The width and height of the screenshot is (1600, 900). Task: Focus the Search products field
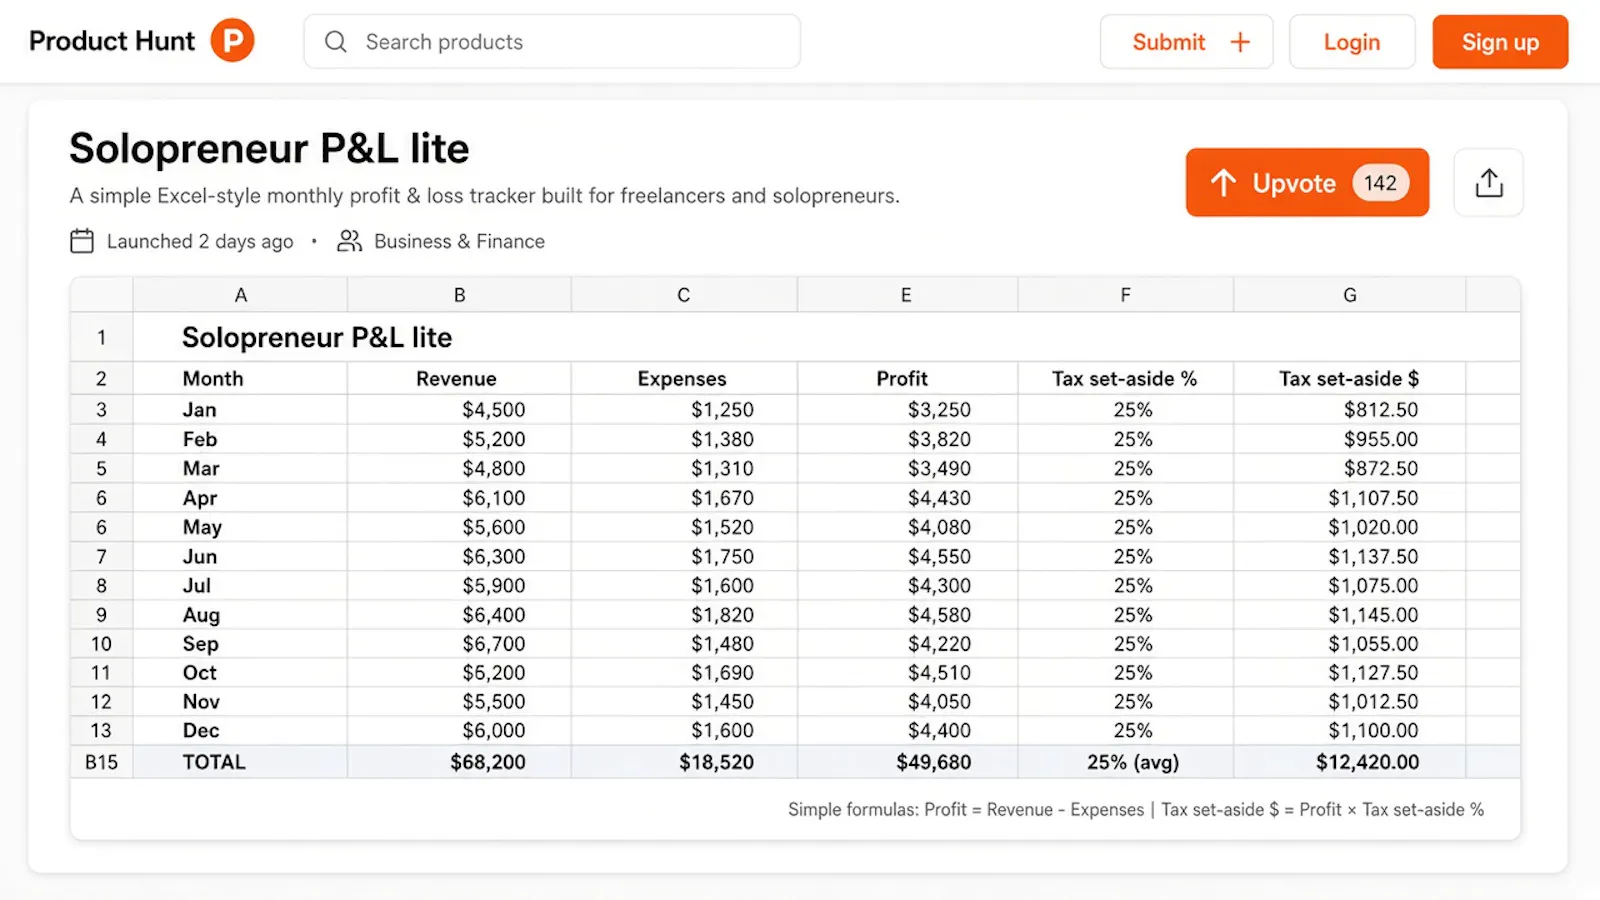click(x=552, y=42)
